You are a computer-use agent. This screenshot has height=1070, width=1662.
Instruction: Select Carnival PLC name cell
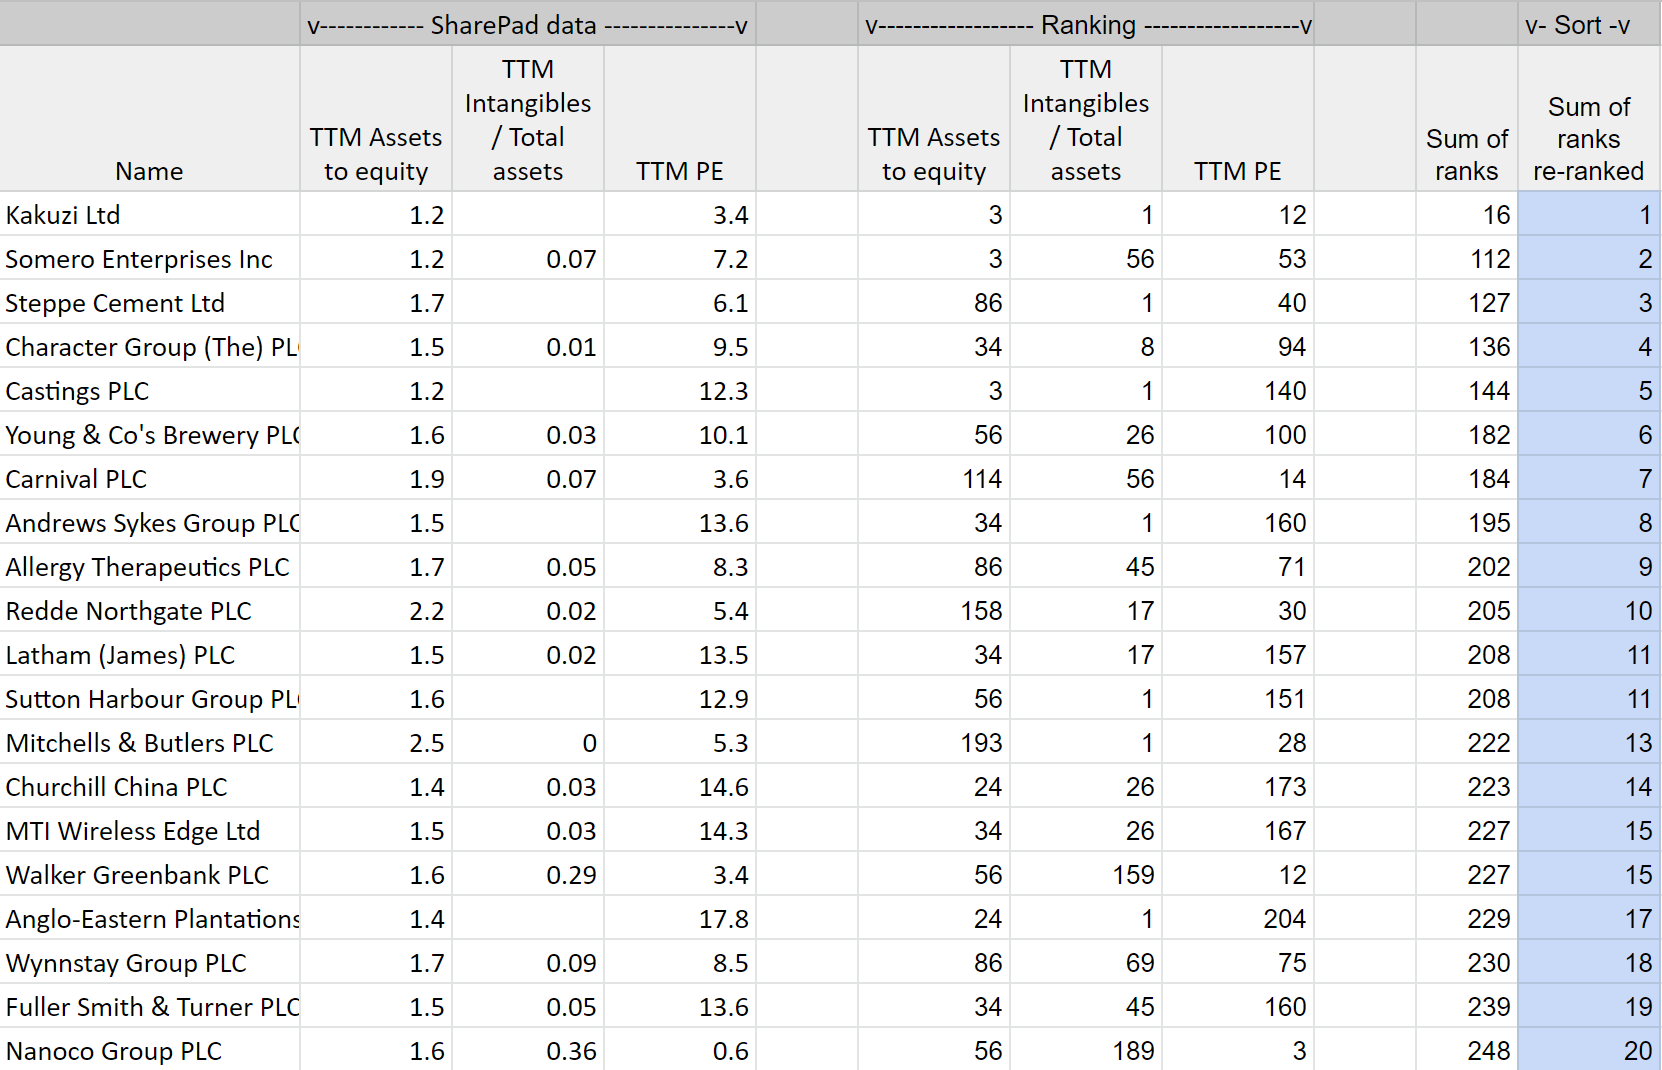(x=150, y=478)
